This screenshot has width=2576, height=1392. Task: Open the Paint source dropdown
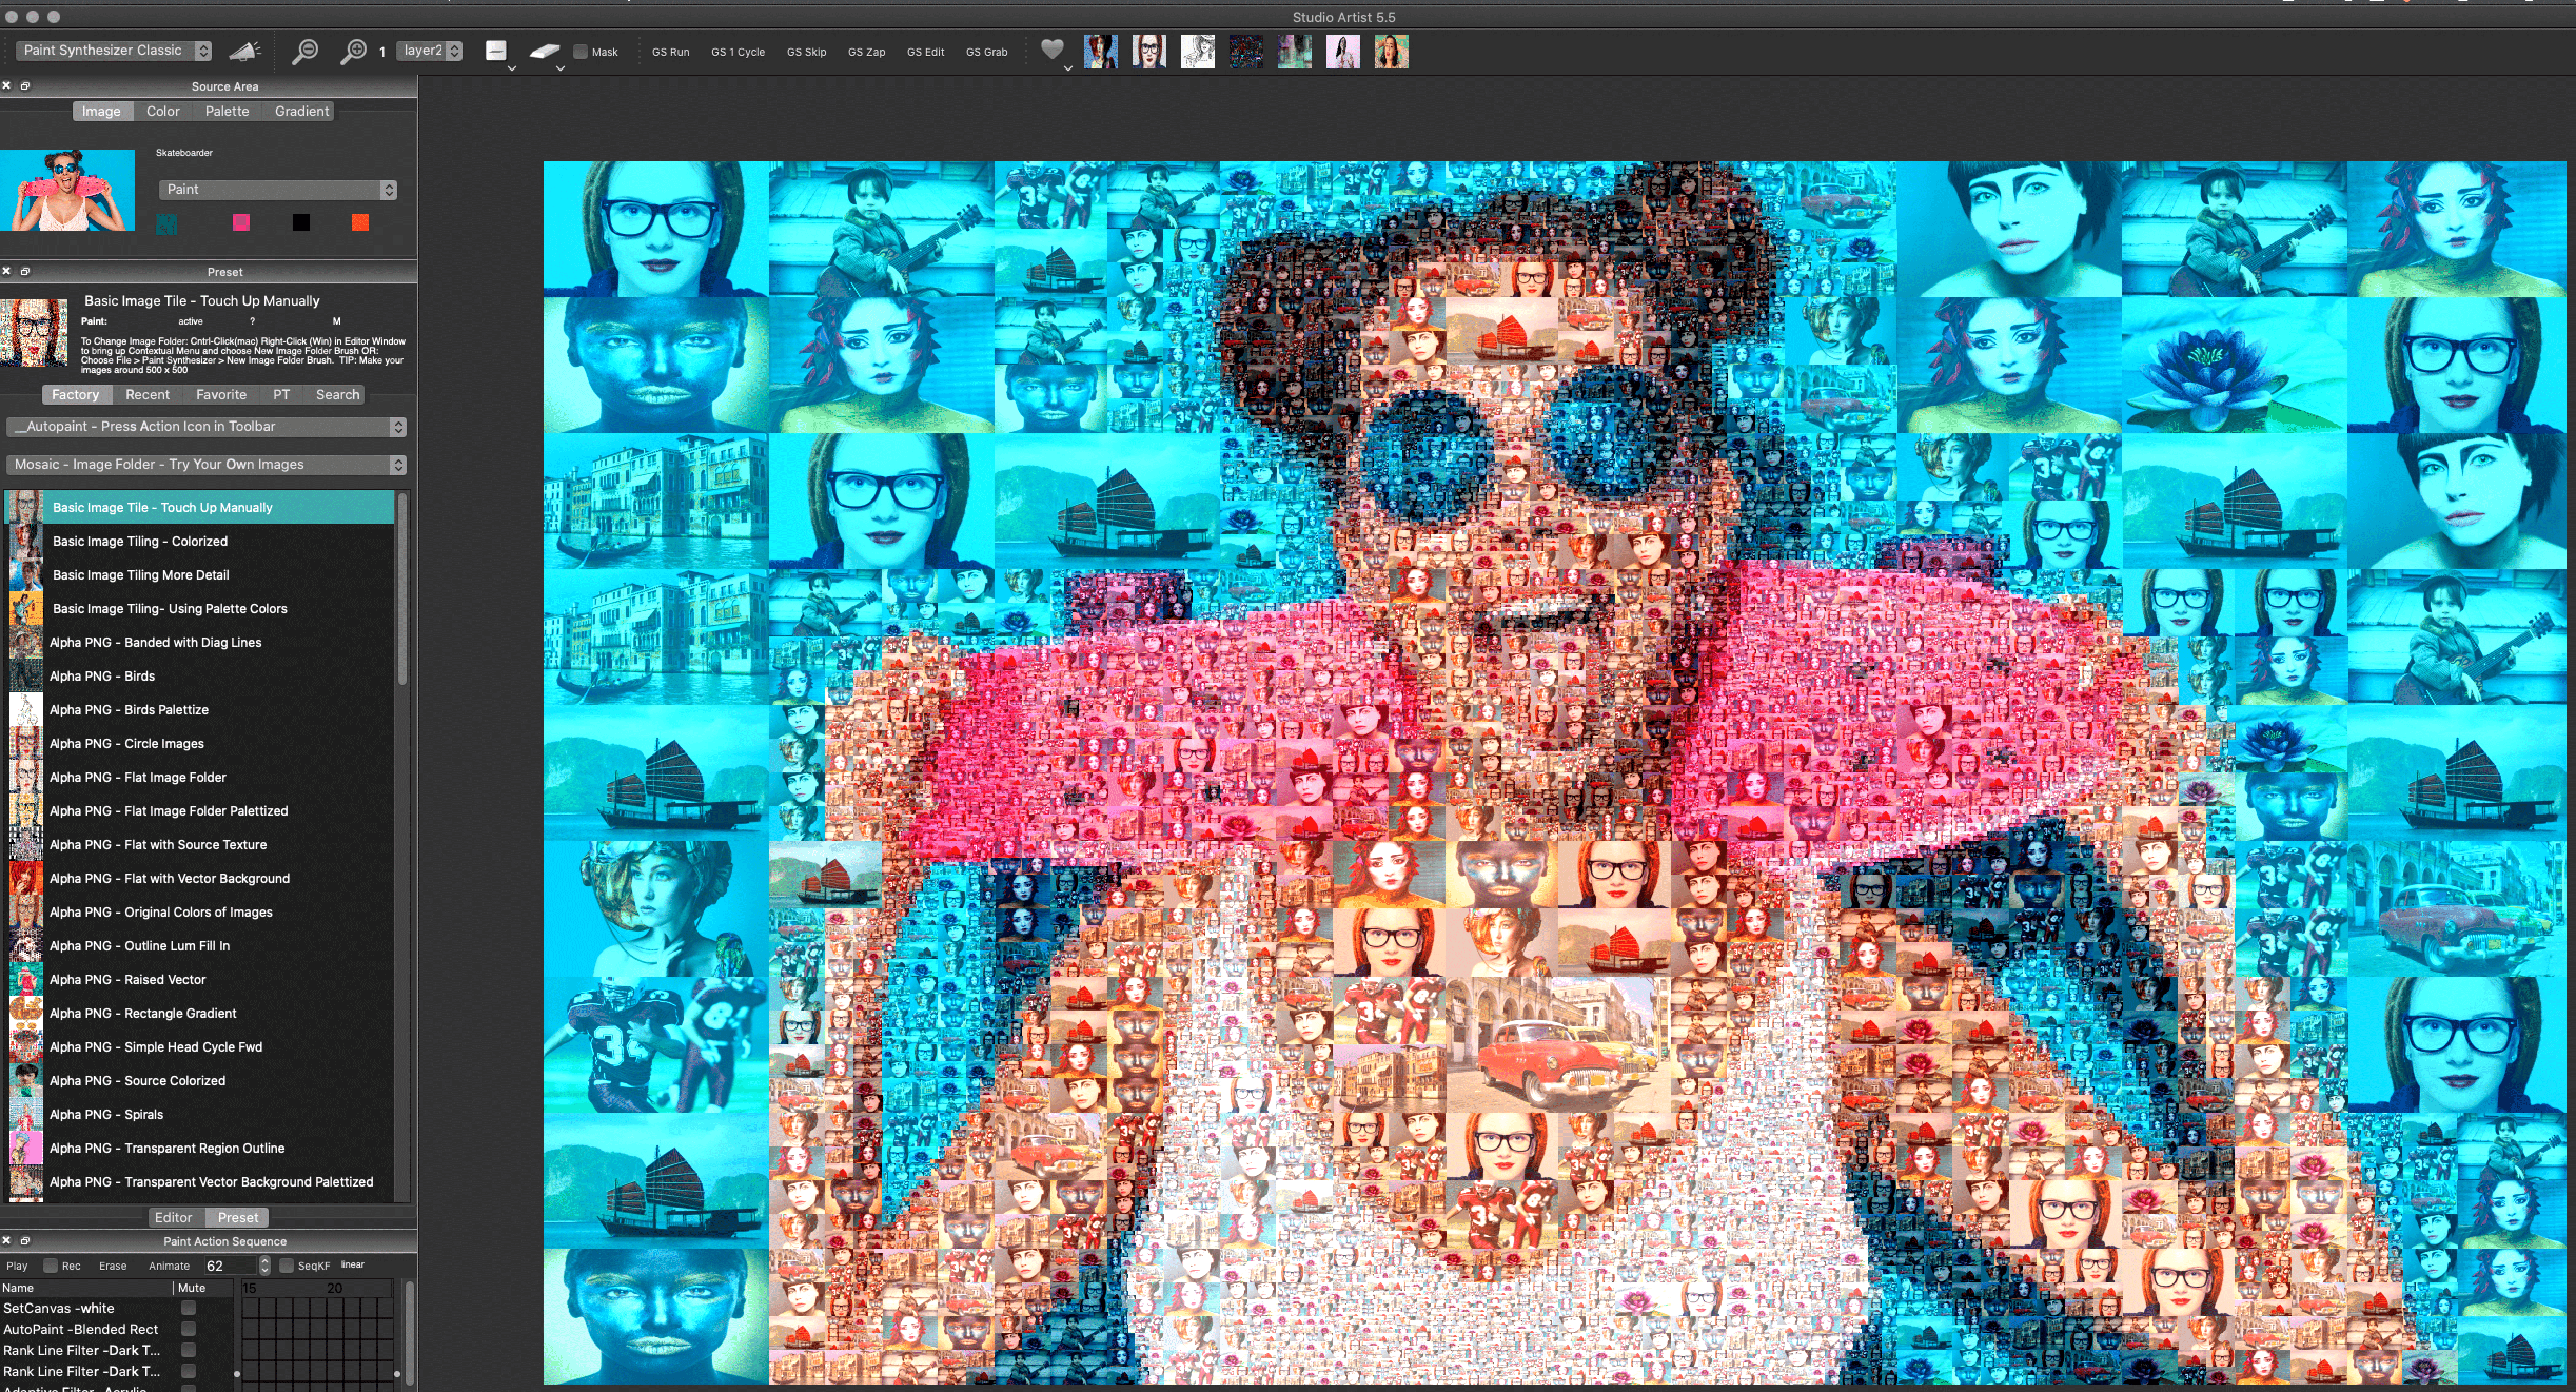click(278, 189)
